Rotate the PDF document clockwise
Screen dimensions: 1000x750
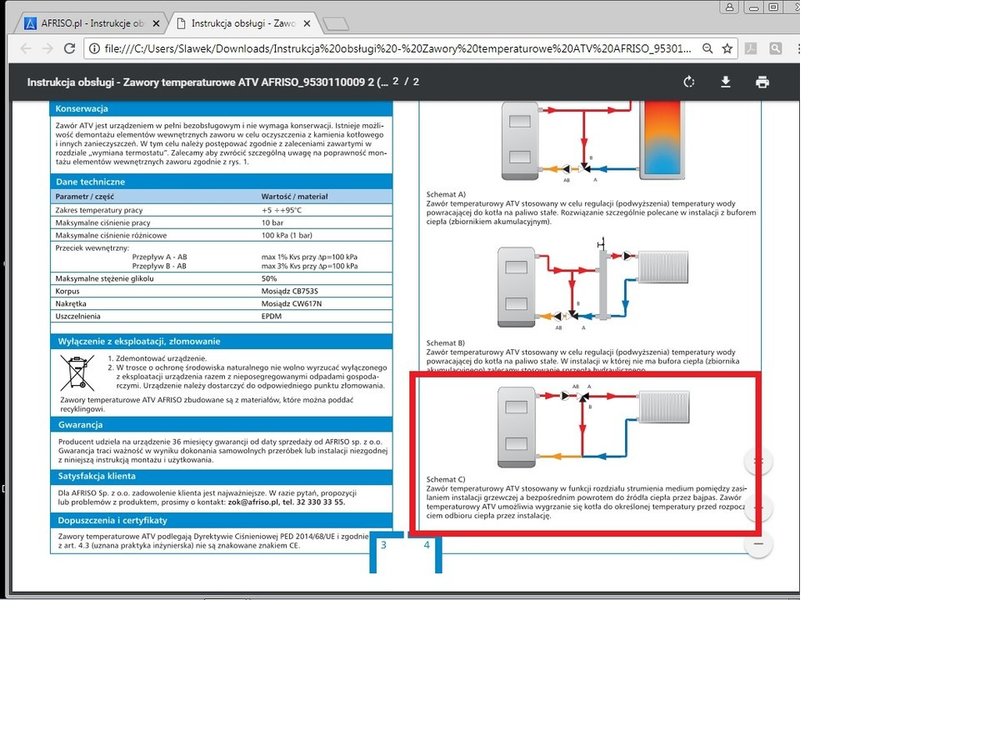pos(688,82)
